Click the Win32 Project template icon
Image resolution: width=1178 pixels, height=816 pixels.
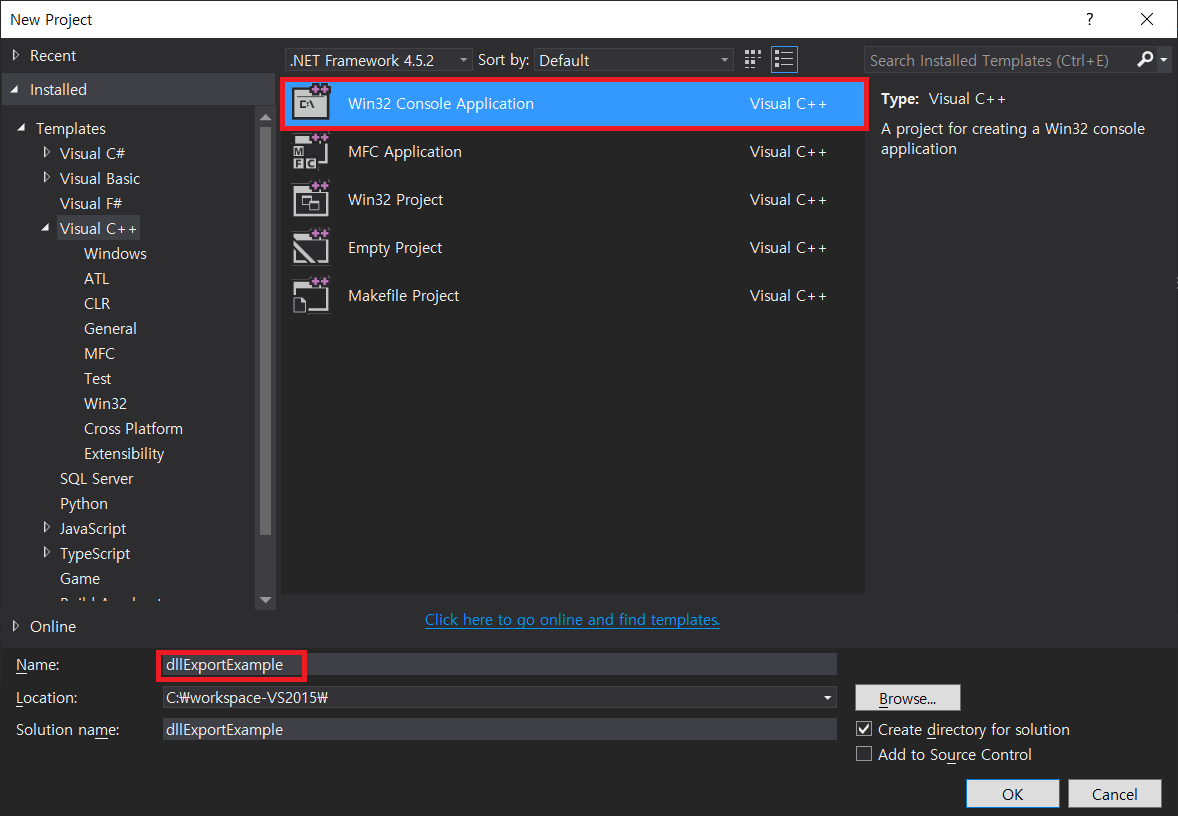311,199
